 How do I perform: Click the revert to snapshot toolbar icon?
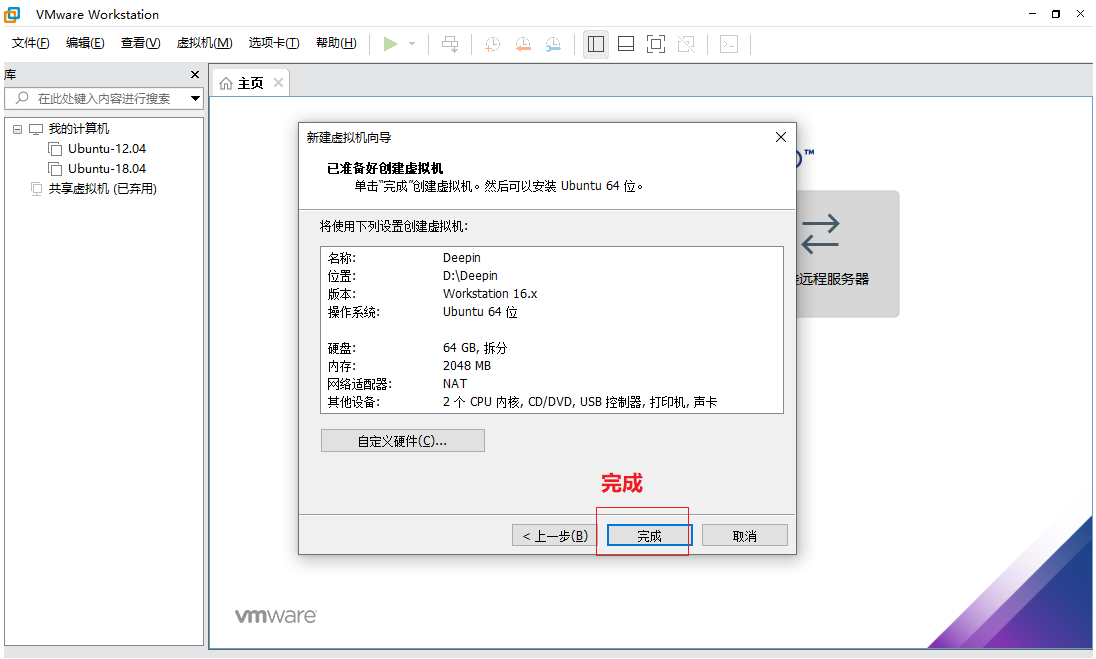(x=523, y=44)
